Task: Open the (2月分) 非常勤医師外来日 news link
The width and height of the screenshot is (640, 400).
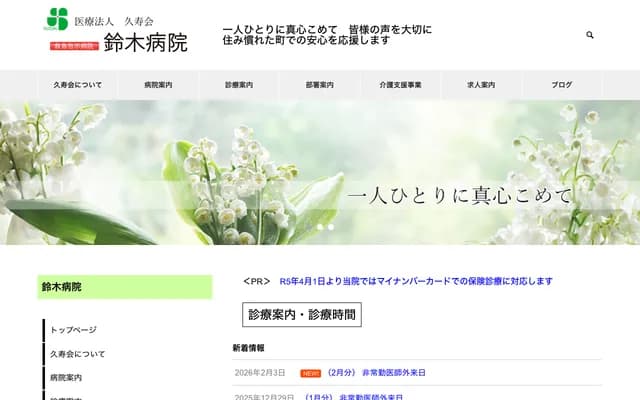Action: pyautogui.click(x=376, y=373)
